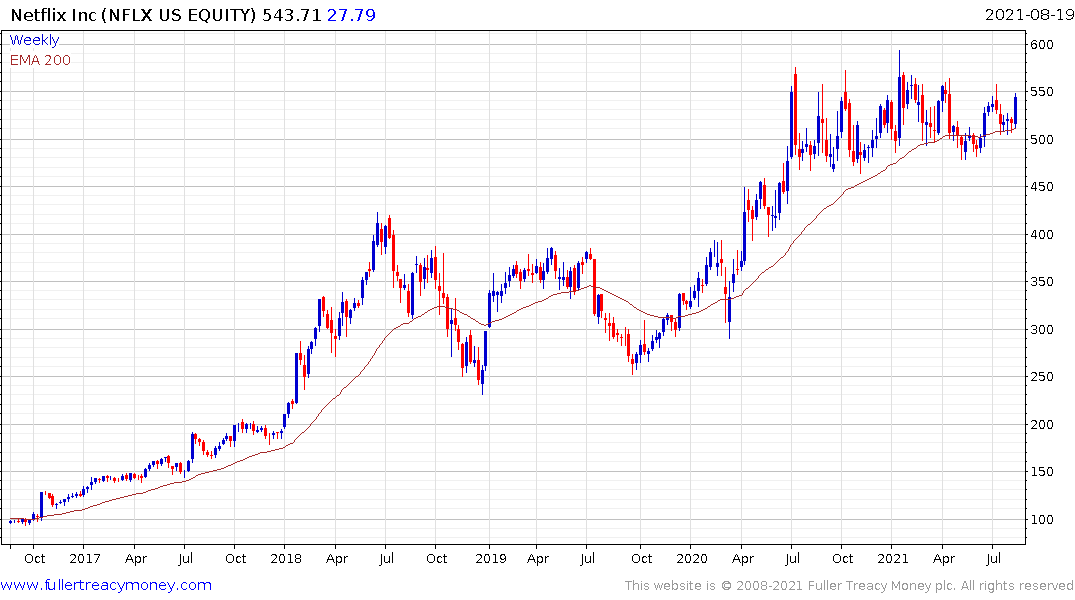Select the 450 price axis label

(x=1041, y=187)
